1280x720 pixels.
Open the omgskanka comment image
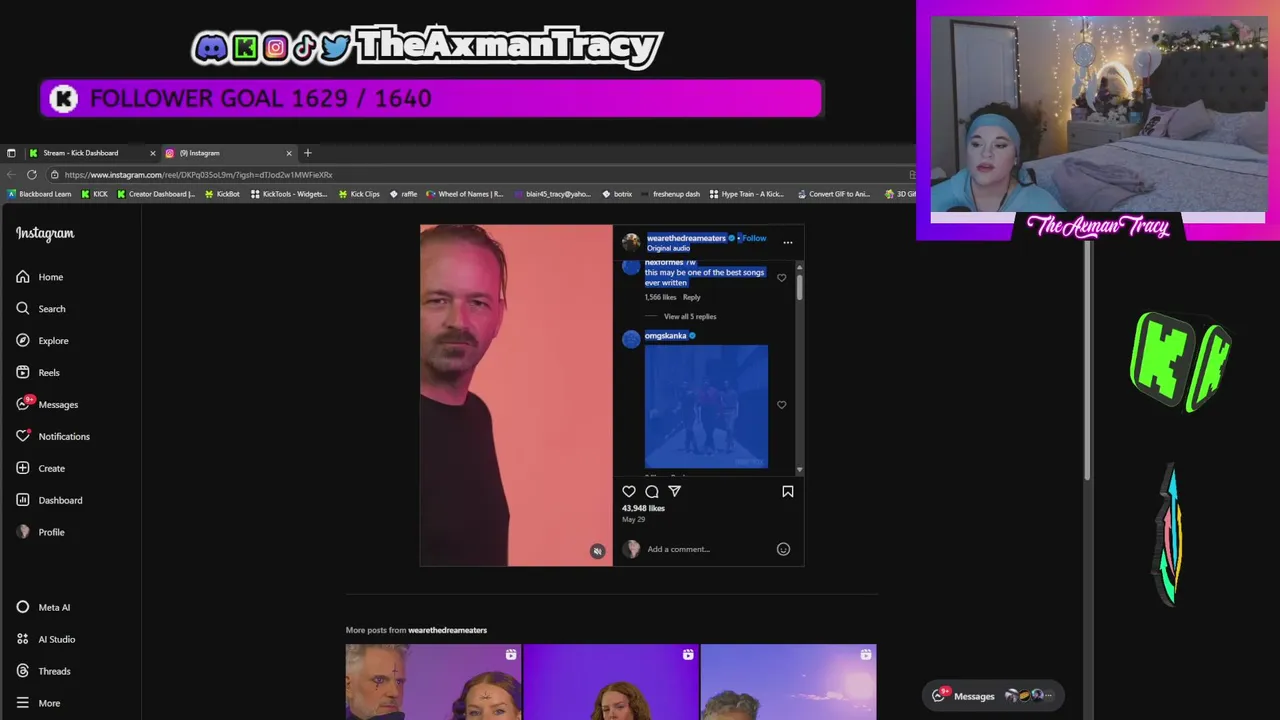[707, 406]
